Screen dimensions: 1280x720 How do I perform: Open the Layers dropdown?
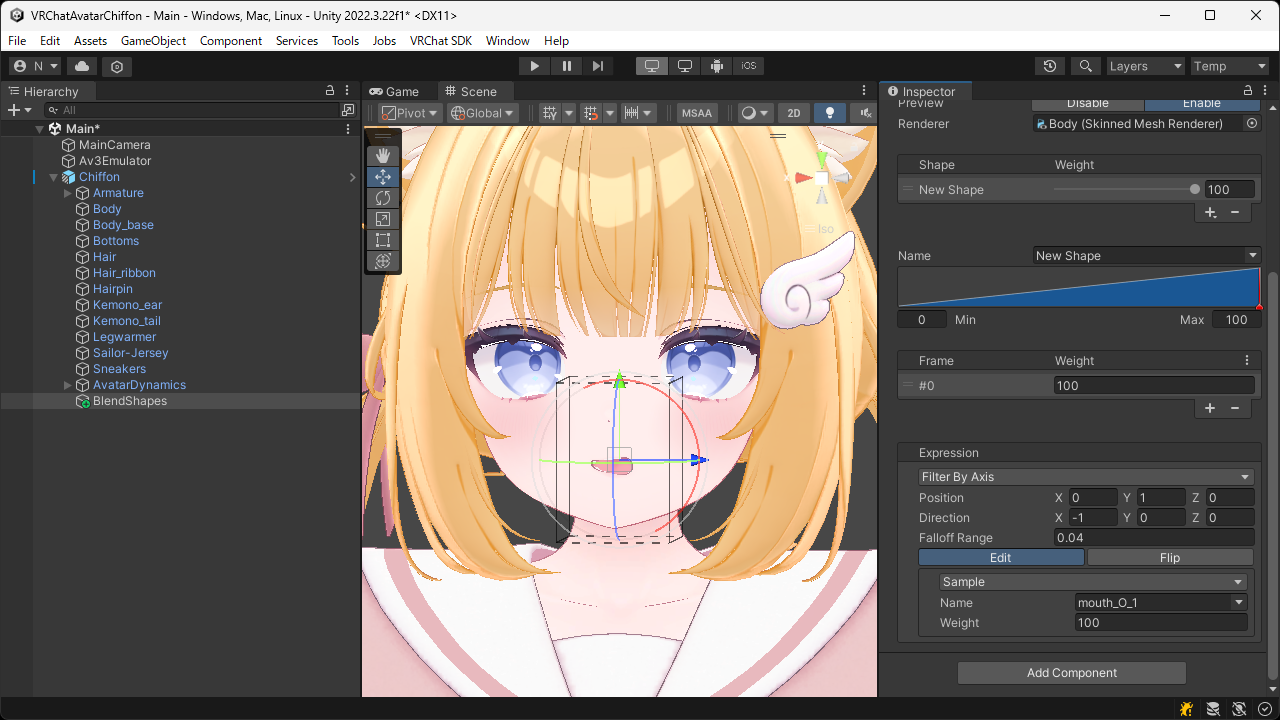[x=1145, y=66]
